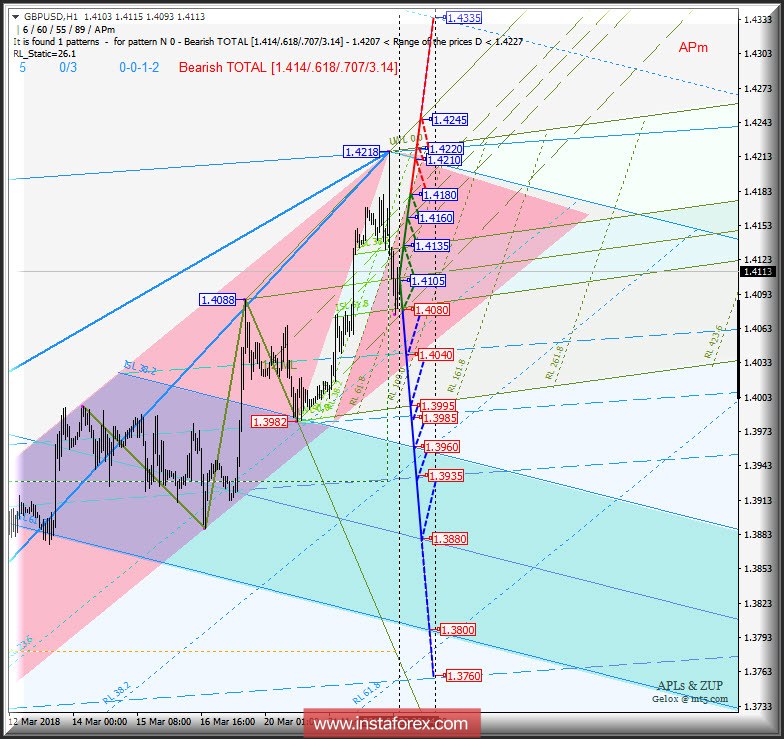
Task: Click the 1.4333 price scale value
Action: tap(758, 20)
